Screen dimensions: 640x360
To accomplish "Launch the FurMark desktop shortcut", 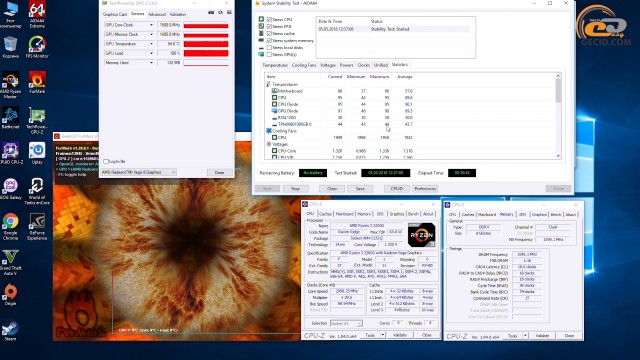I will (x=37, y=82).
